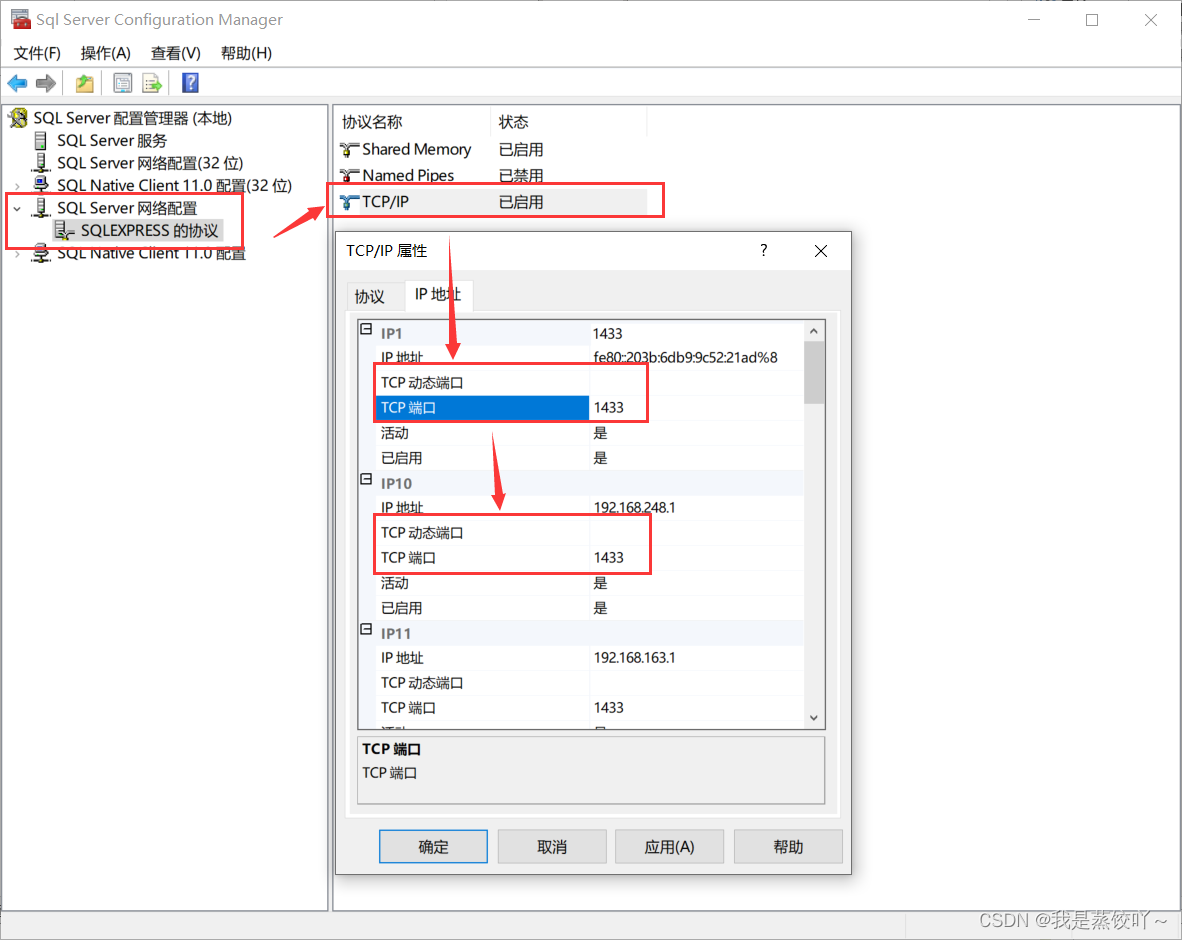This screenshot has height=940, width=1182.
Task: Click the SQL Server 服务 icon
Action: pyautogui.click(x=41, y=140)
